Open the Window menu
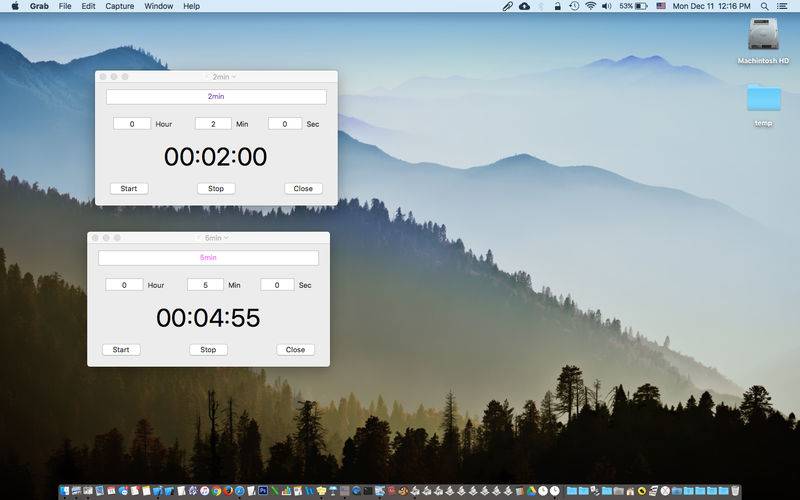Viewport: 800px width, 500px height. 159,6
